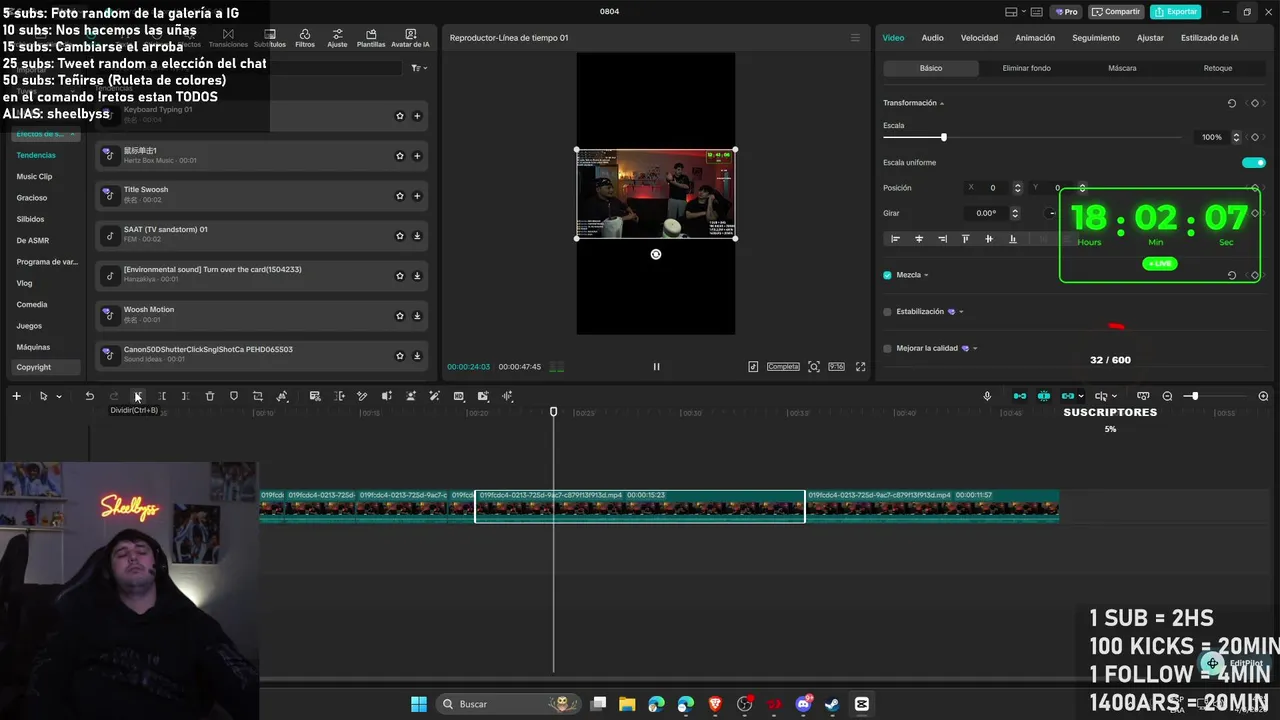The image size is (1280, 720).
Task: Toggle the auto snapping icon
Action: point(1043,396)
